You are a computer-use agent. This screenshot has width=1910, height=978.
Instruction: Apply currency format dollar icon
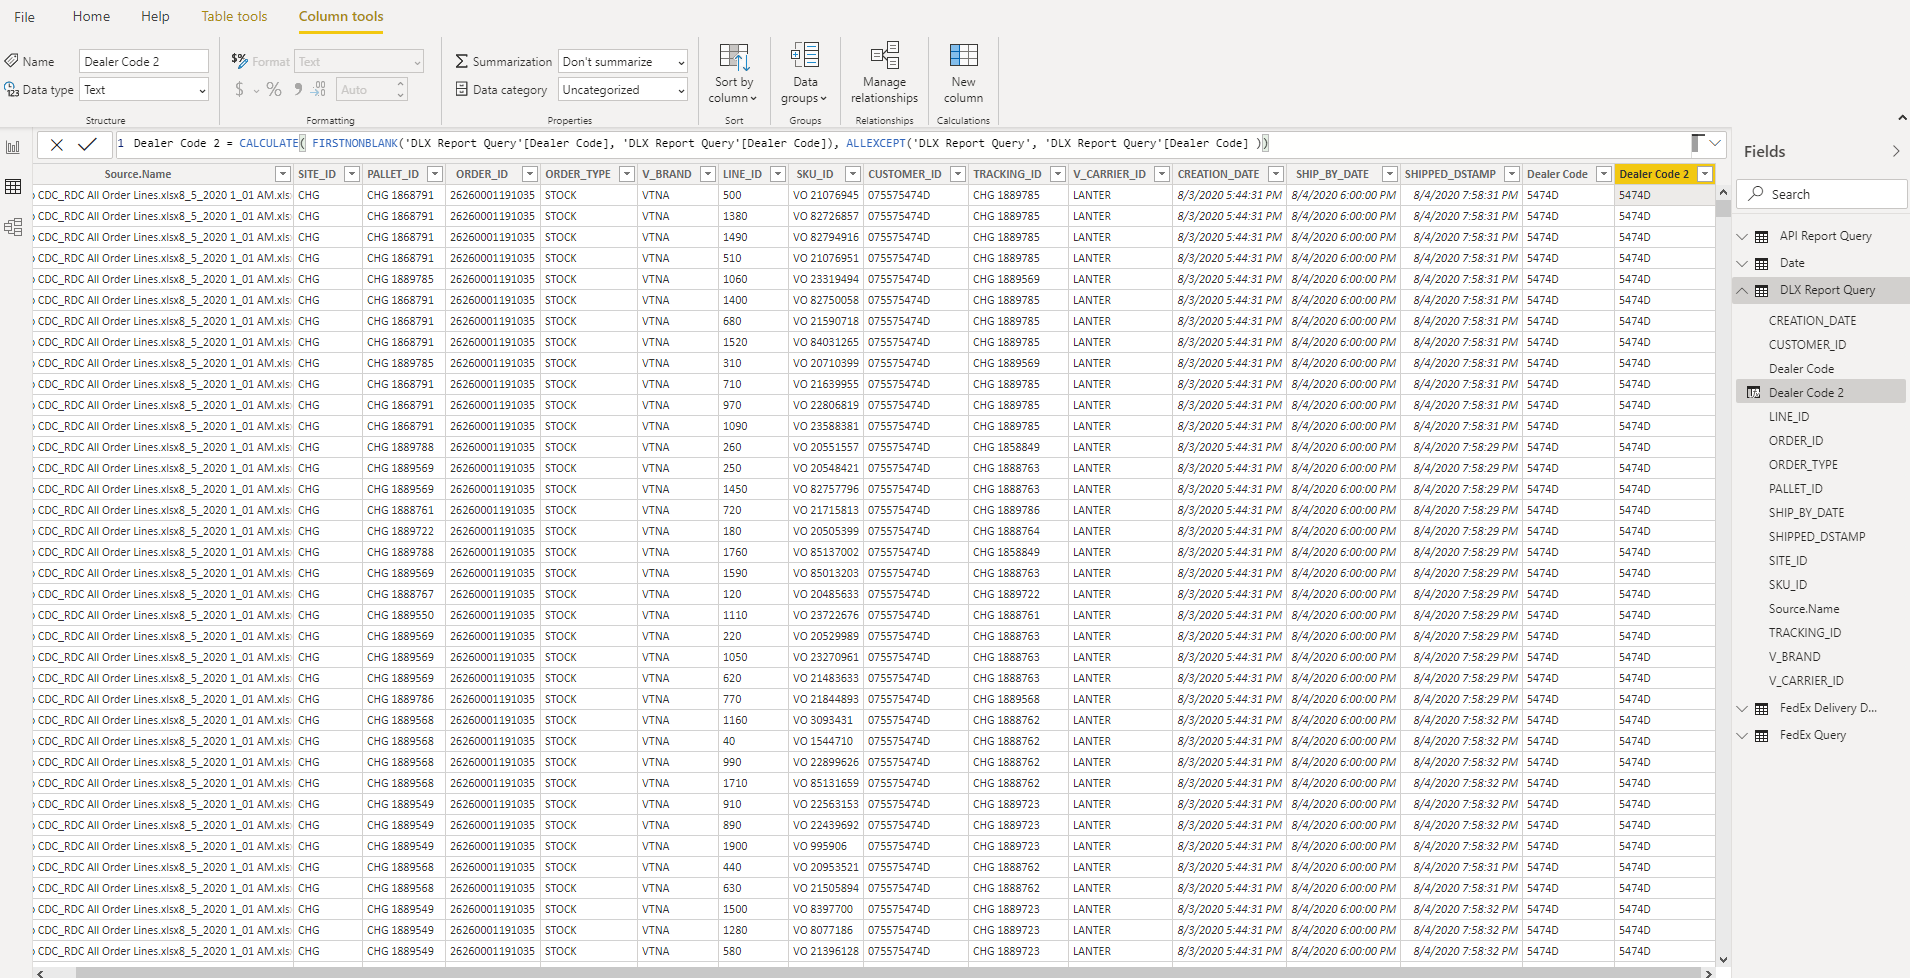(x=239, y=90)
